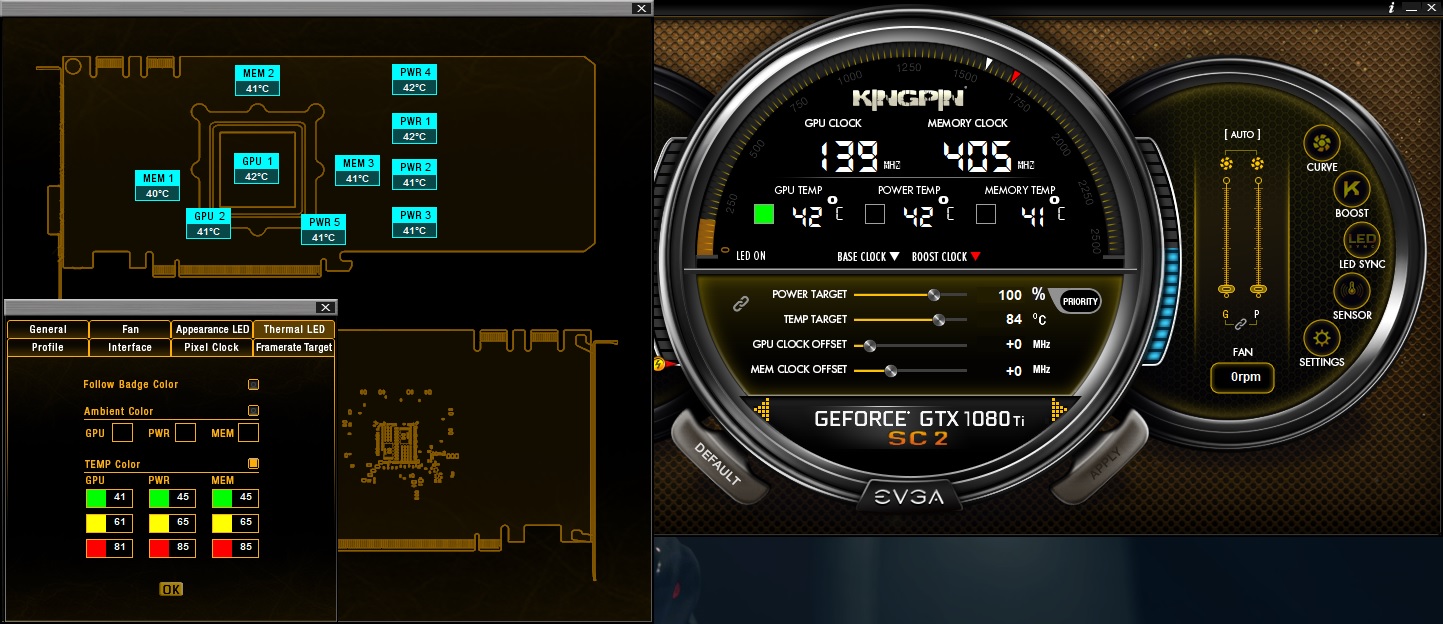Toggle the POWER TEMP indicator box
Image resolution: width=1443 pixels, height=624 pixels.
click(x=875, y=214)
